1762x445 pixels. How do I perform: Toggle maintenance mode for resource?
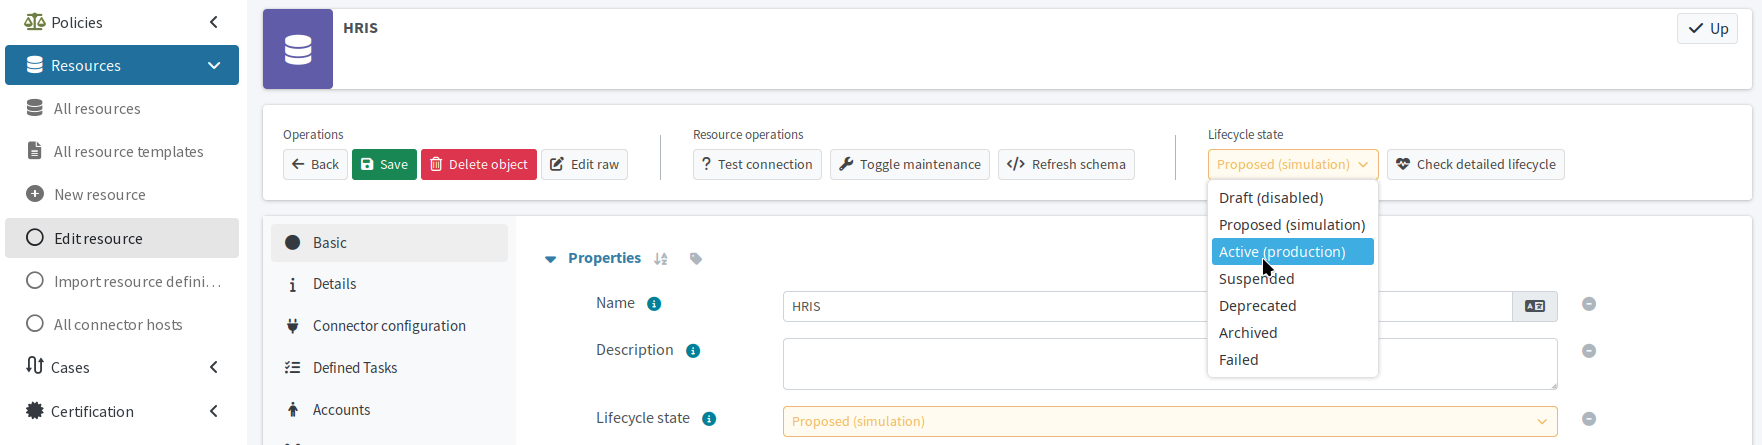pyautogui.click(x=910, y=164)
